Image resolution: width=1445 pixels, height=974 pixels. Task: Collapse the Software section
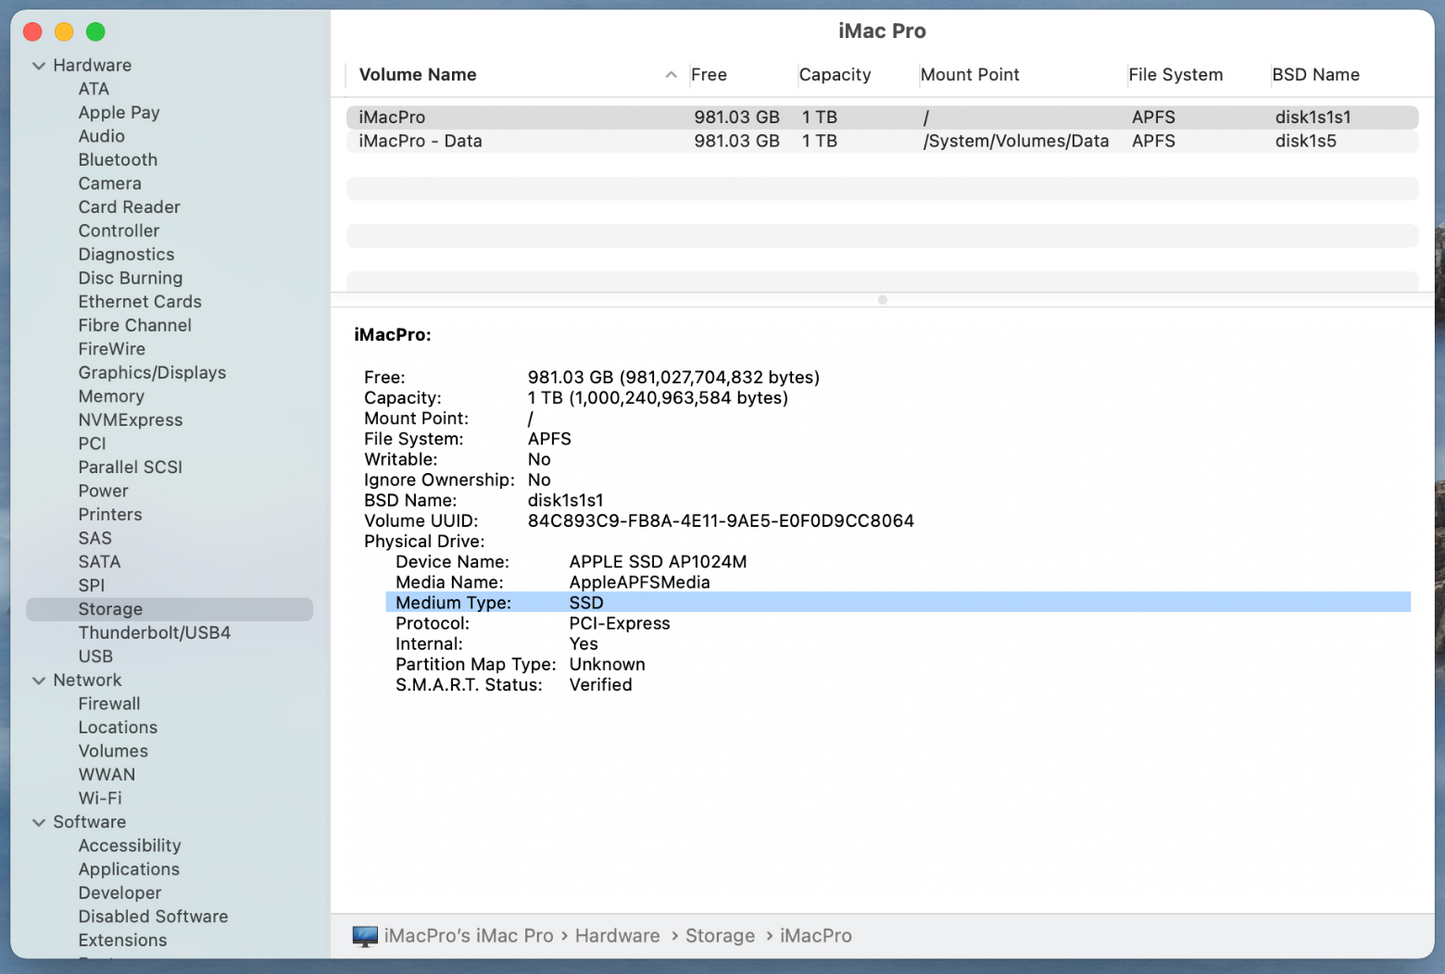coord(39,823)
